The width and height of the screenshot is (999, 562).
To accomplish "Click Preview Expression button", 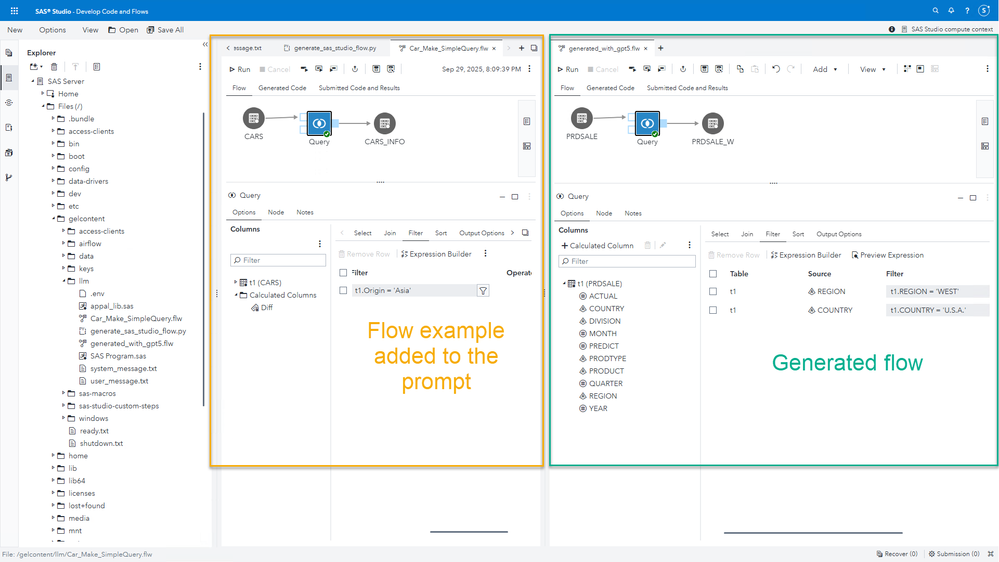I will pyautogui.click(x=887, y=255).
